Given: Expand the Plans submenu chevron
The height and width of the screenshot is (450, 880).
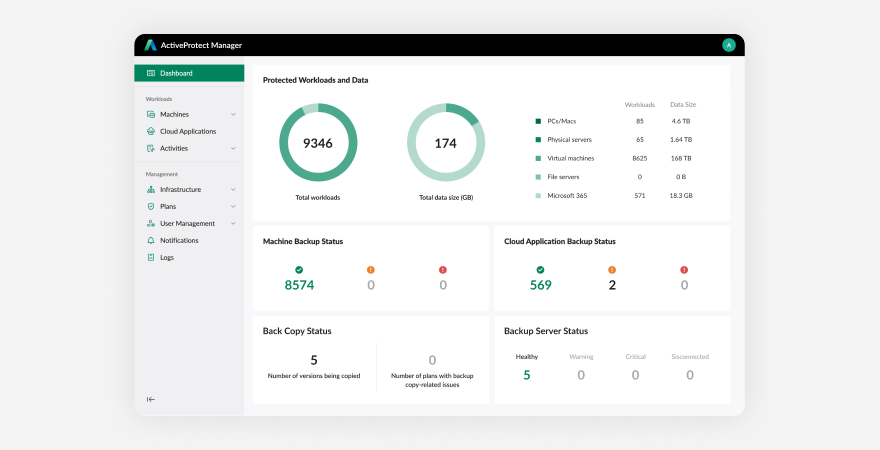Looking at the screenshot, I should pos(233,206).
